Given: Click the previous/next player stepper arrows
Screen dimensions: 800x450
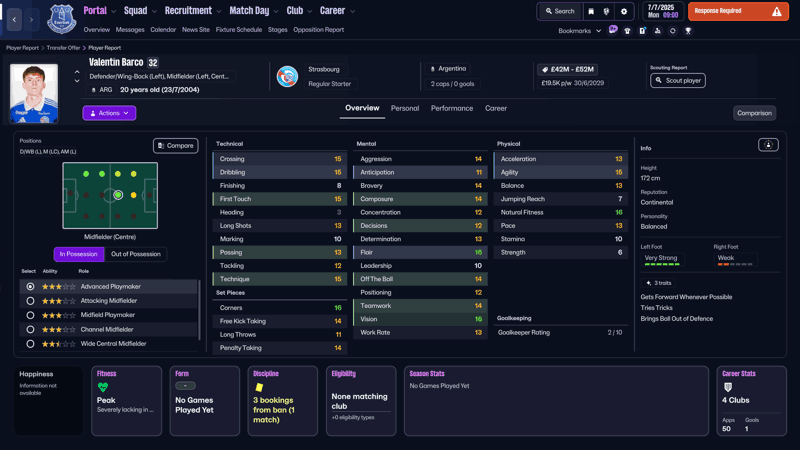Looking at the screenshot, I should 77,77.
